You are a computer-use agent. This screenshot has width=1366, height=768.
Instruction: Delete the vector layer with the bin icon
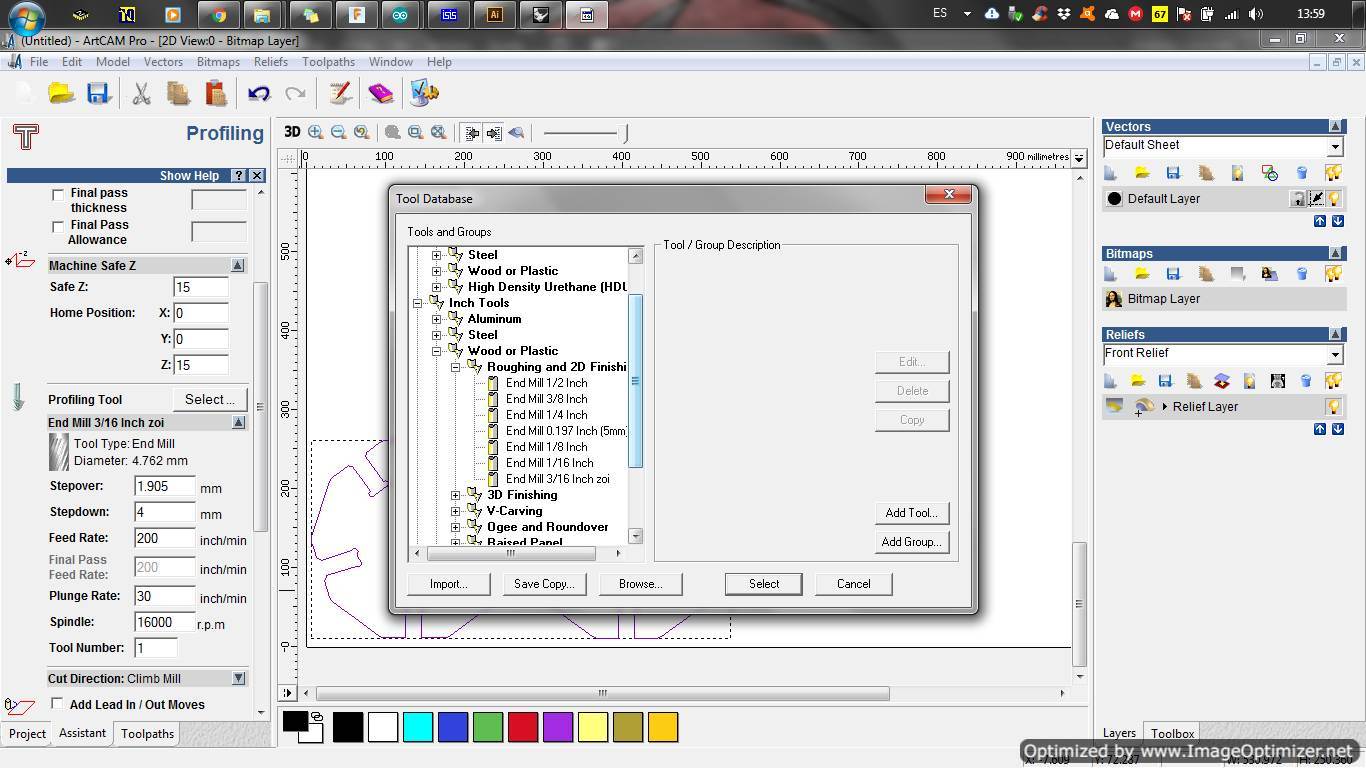[x=1302, y=173]
